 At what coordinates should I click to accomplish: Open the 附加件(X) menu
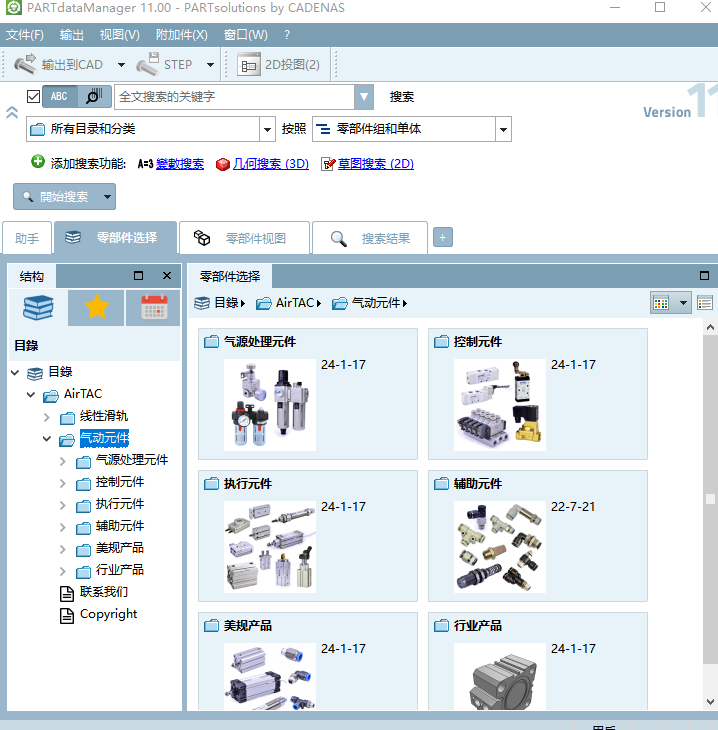181,35
